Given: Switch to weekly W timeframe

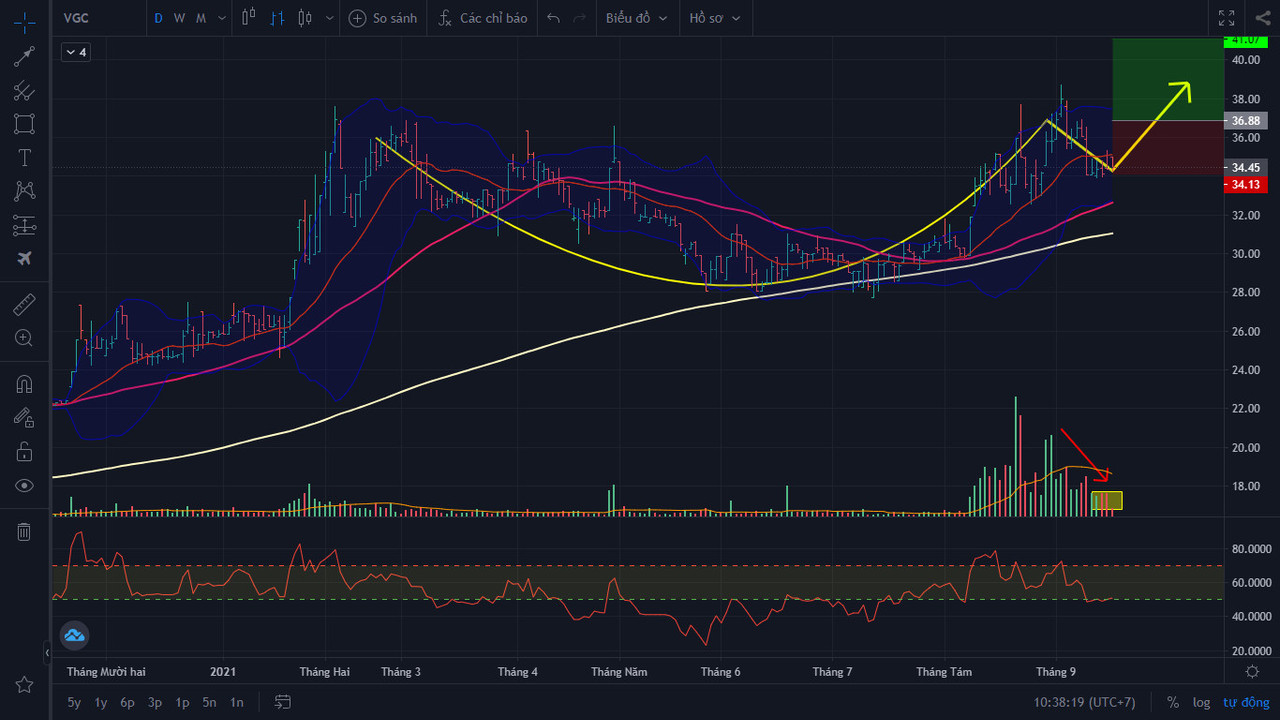Looking at the screenshot, I should pos(179,18).
